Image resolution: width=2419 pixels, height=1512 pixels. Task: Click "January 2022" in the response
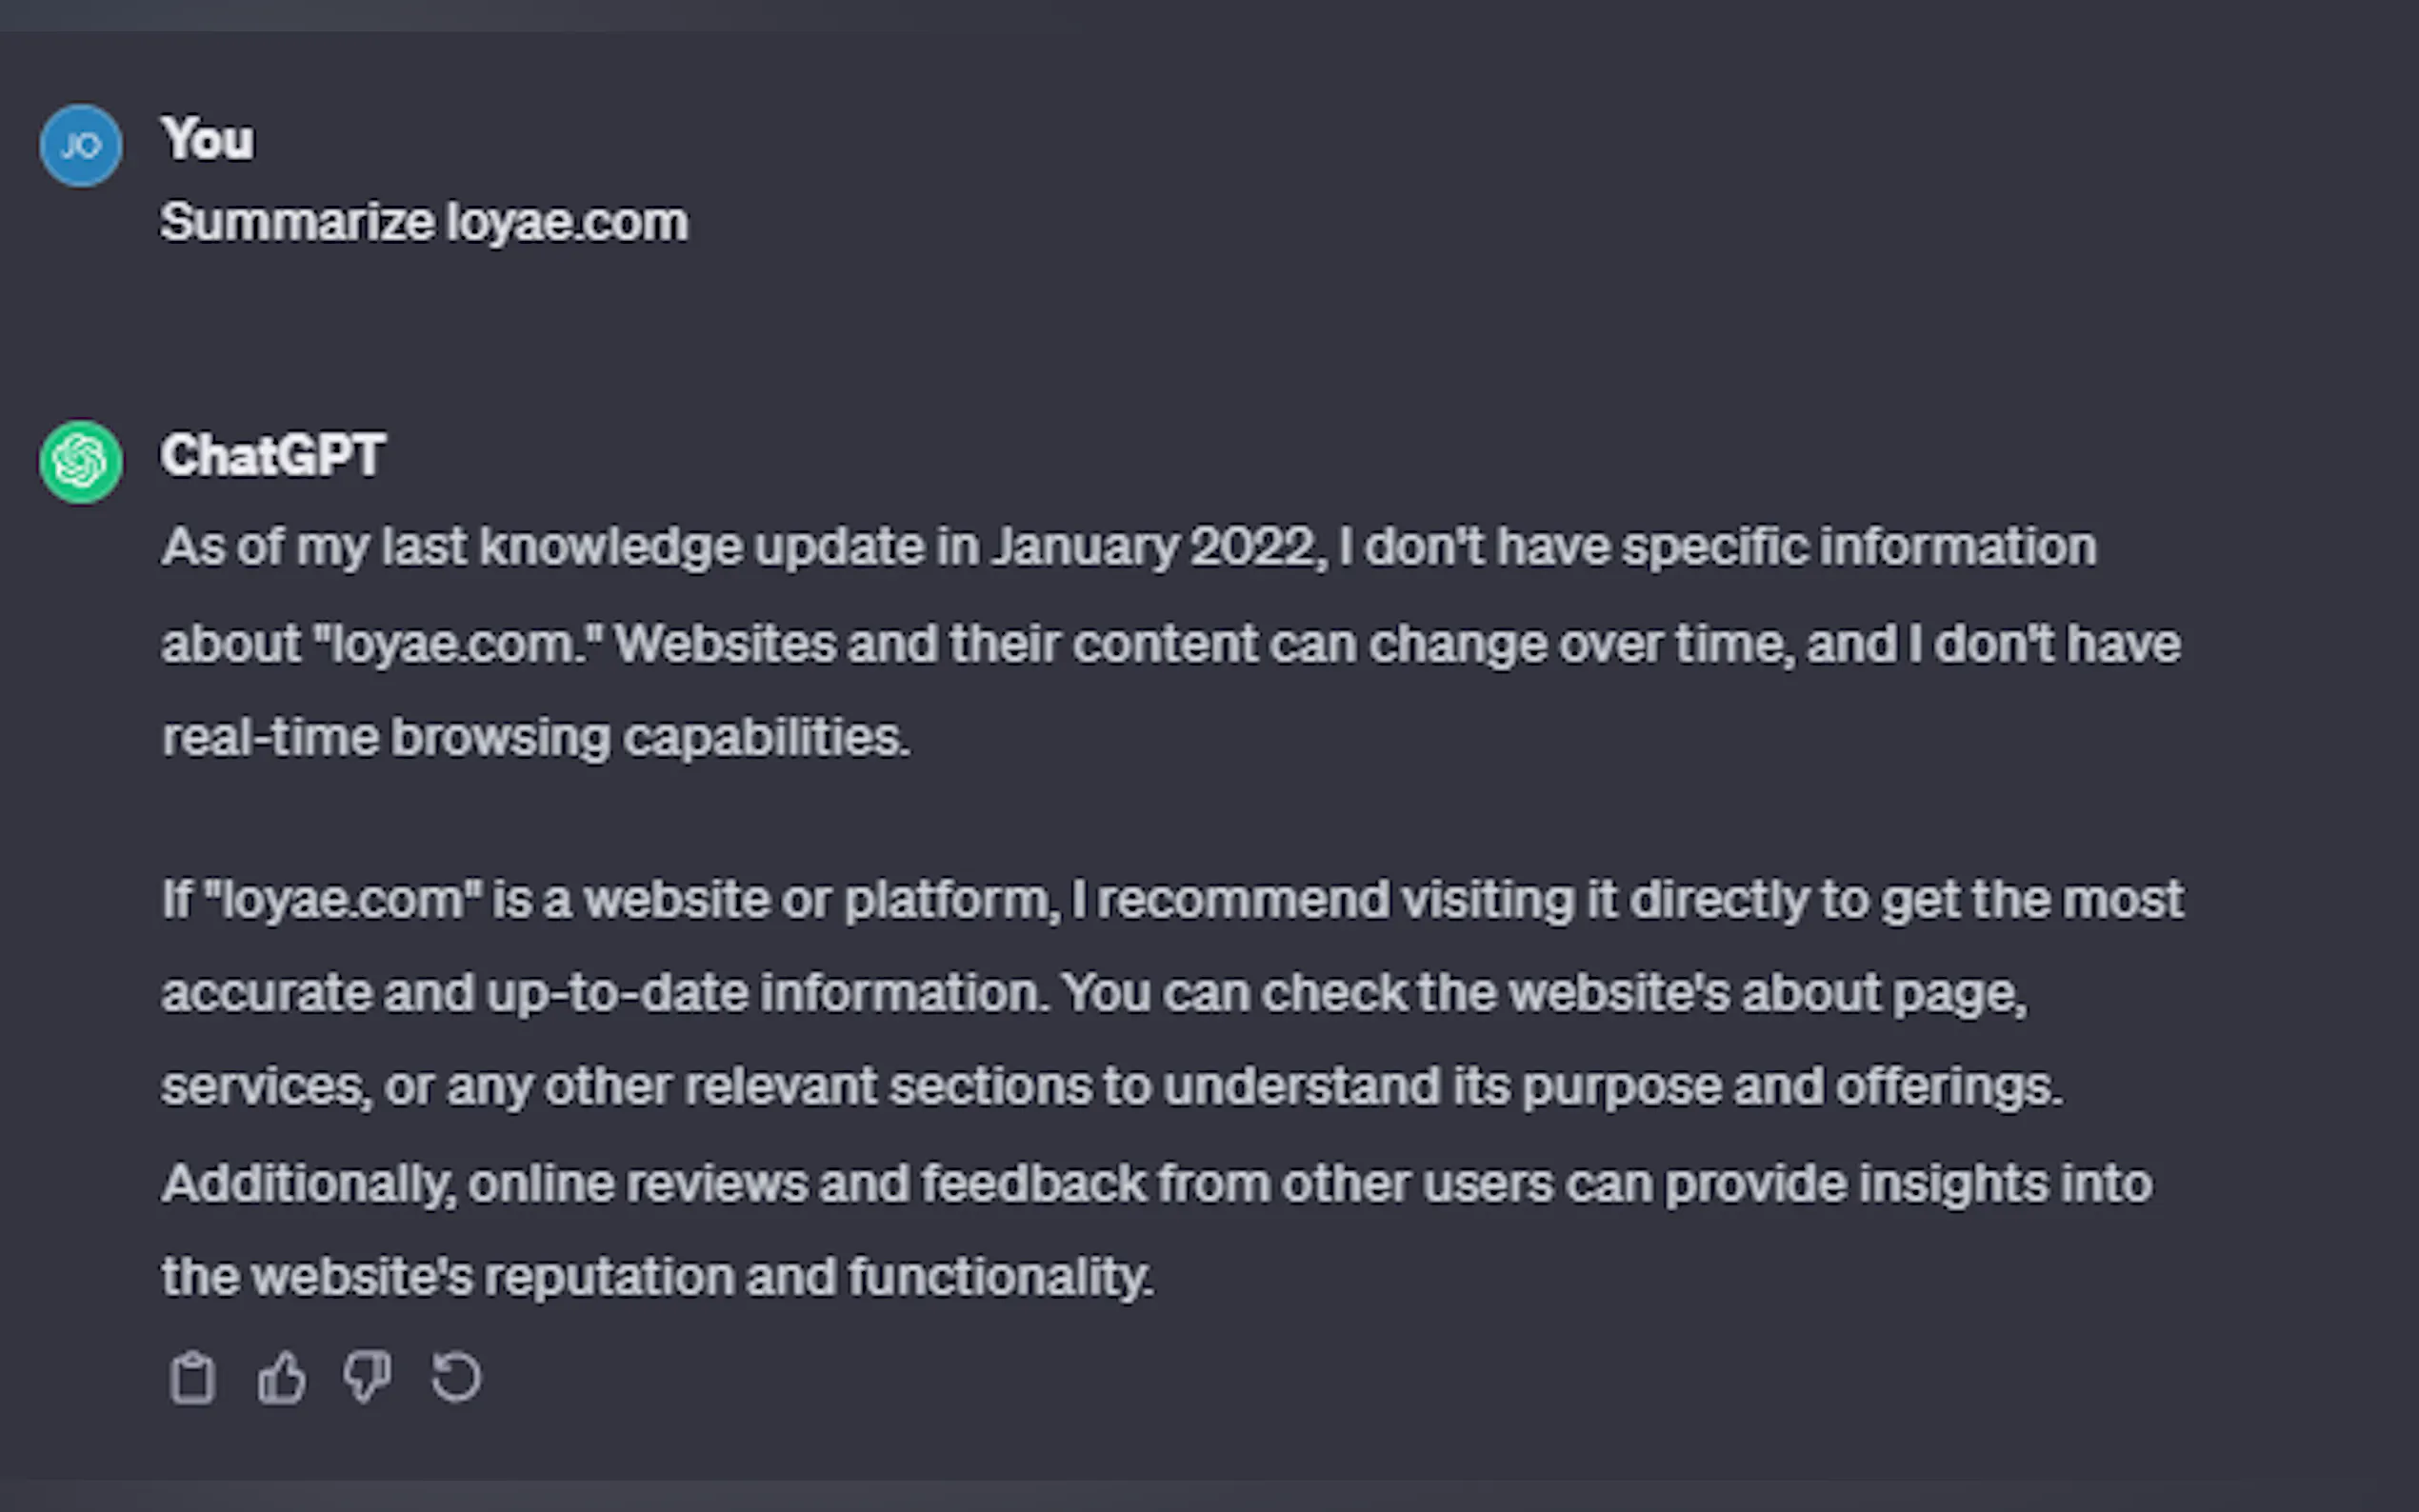[x=1154, y=548]
